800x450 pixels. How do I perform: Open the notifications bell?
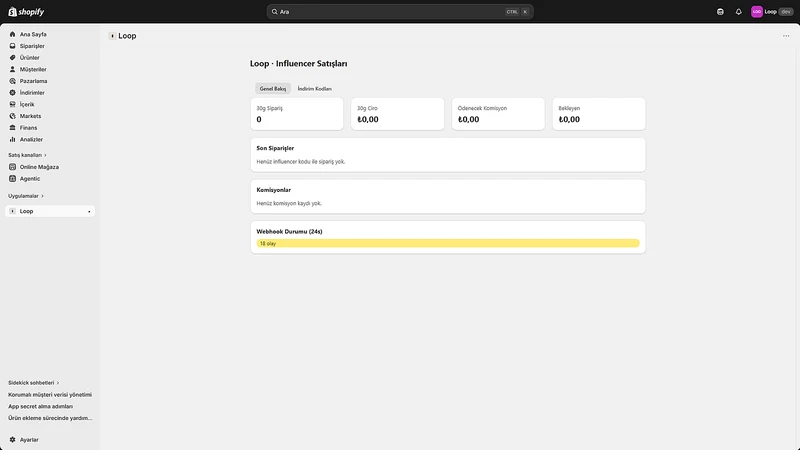click(x=738, y=12)
